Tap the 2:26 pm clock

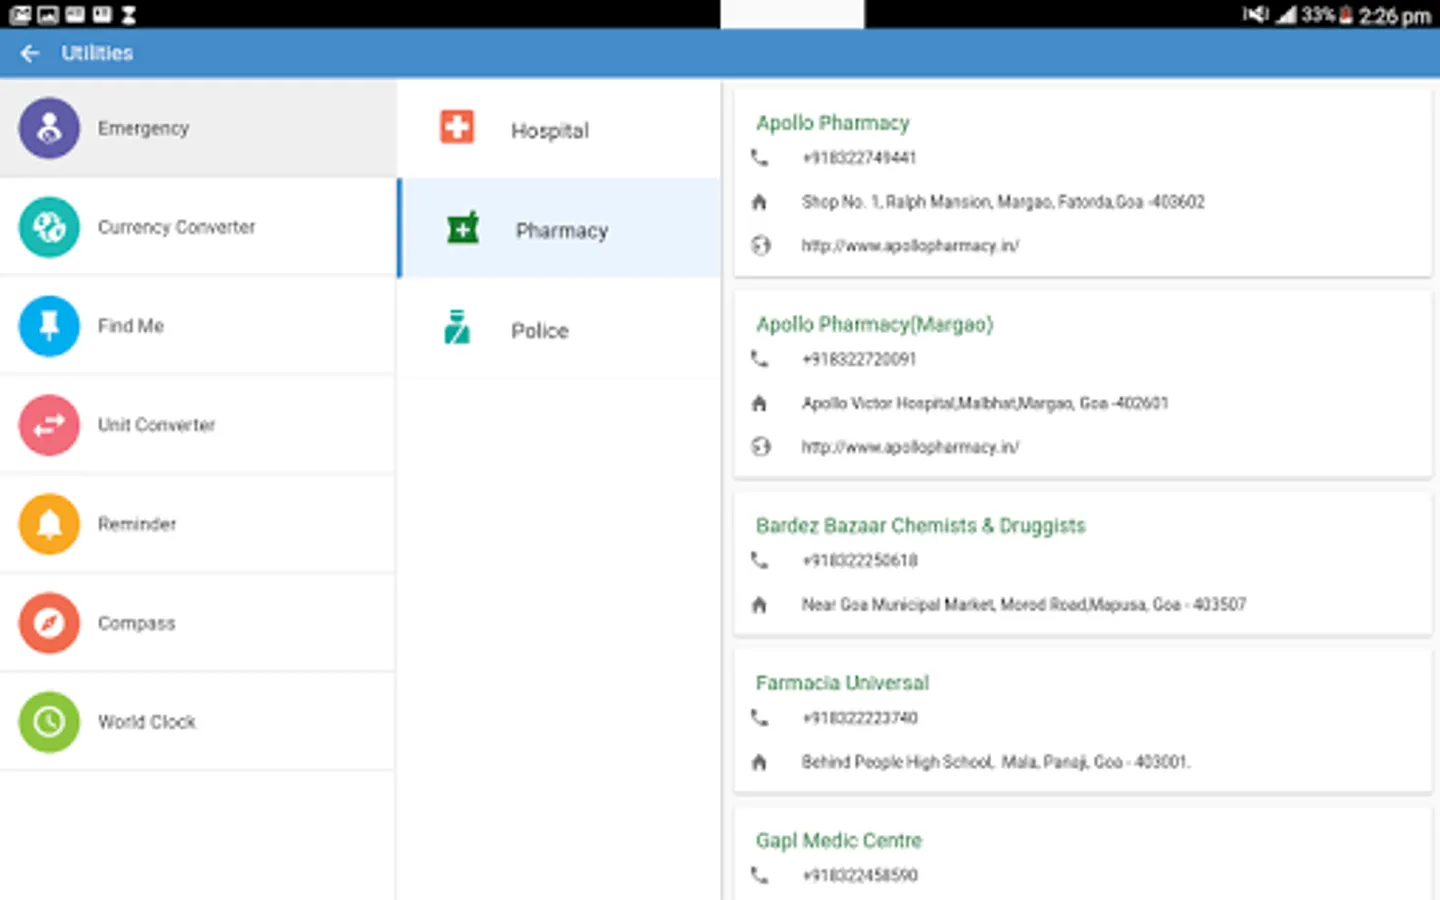[x=1394, y=15]
